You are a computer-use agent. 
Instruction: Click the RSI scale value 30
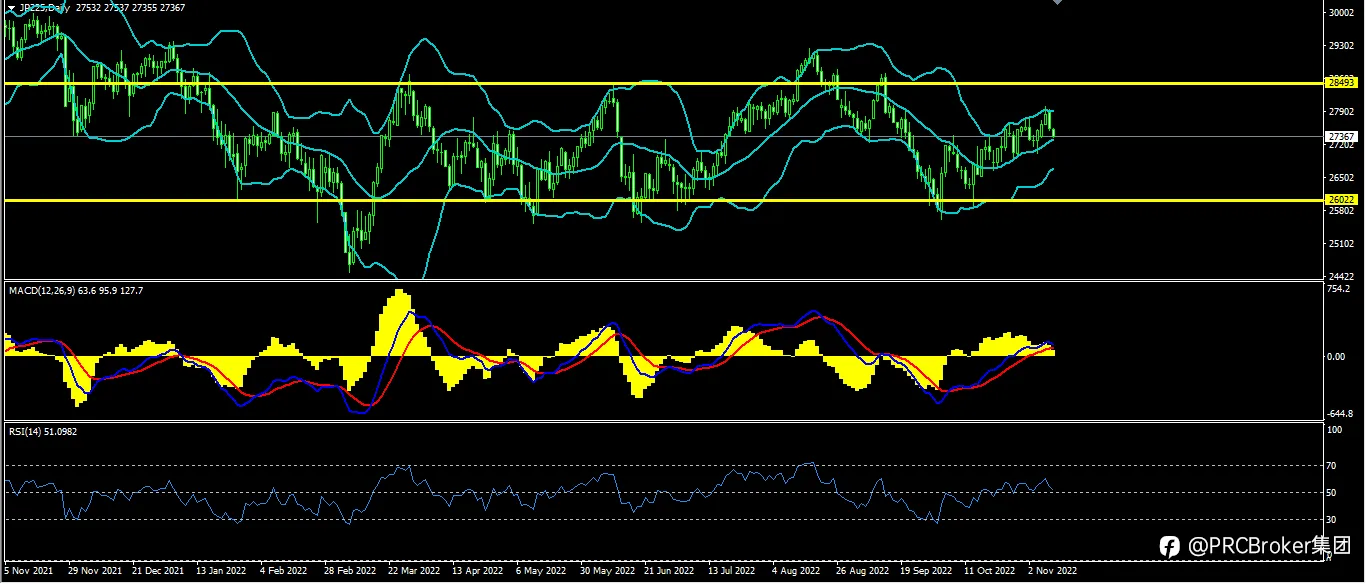[1332, 520]
